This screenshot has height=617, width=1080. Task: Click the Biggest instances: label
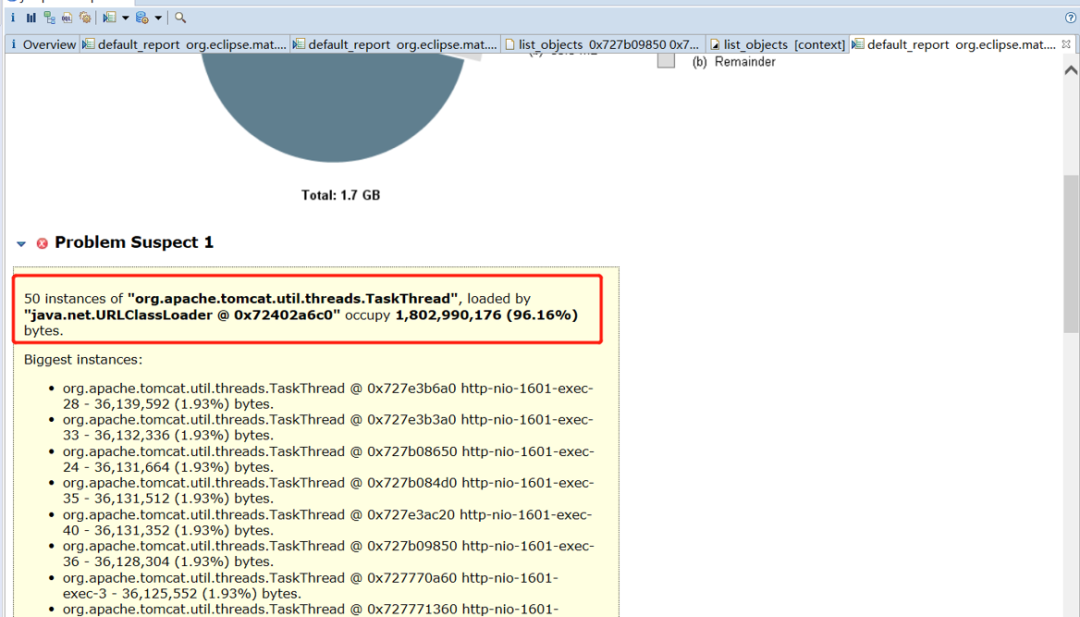[x=83, y=359]
